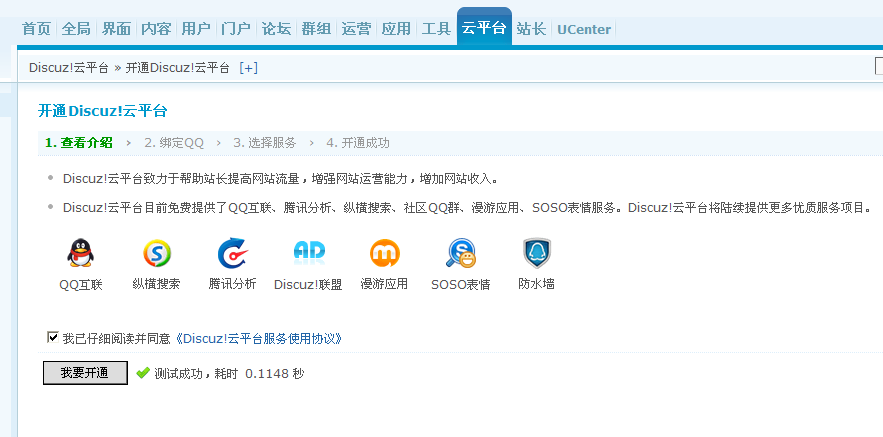
Task: Switch to the 工具 tab
Action: [x=436, y=29]
